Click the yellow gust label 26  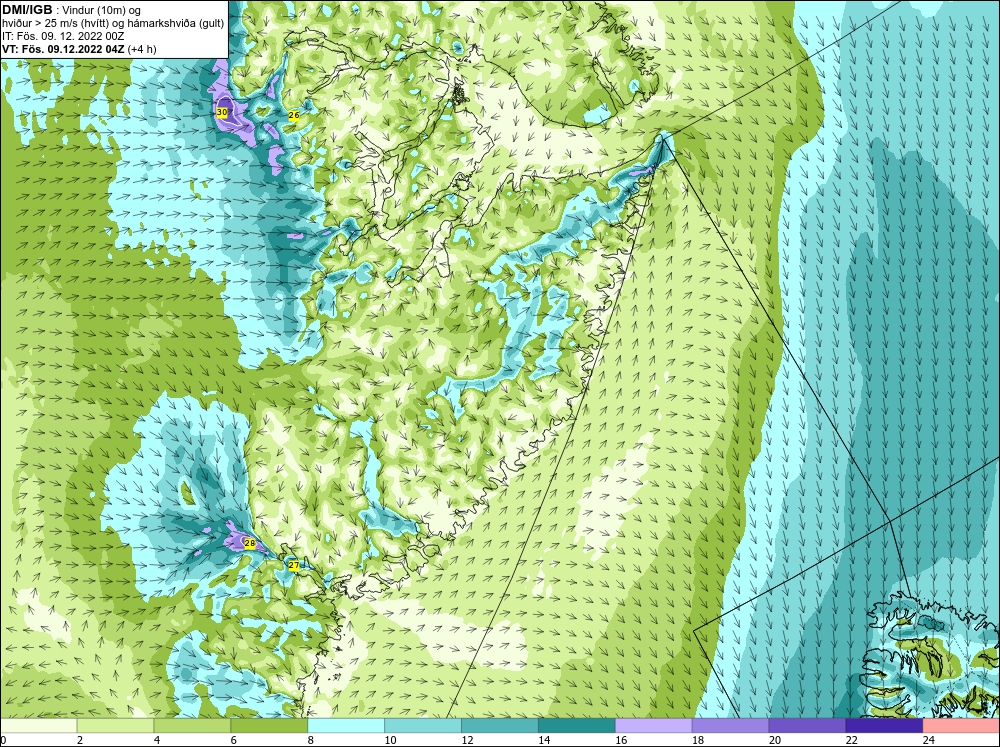click(294, 115)
